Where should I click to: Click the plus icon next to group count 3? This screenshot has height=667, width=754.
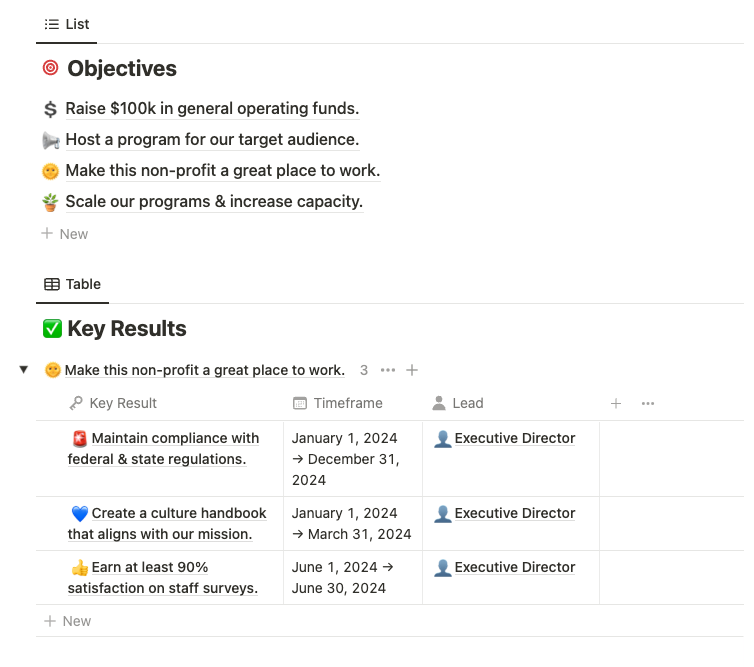[x=412, y=370]
